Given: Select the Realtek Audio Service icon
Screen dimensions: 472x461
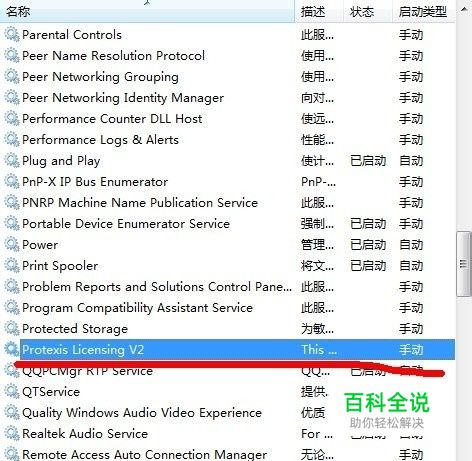Looking at the screenshot, I should (x=12, y=433).
